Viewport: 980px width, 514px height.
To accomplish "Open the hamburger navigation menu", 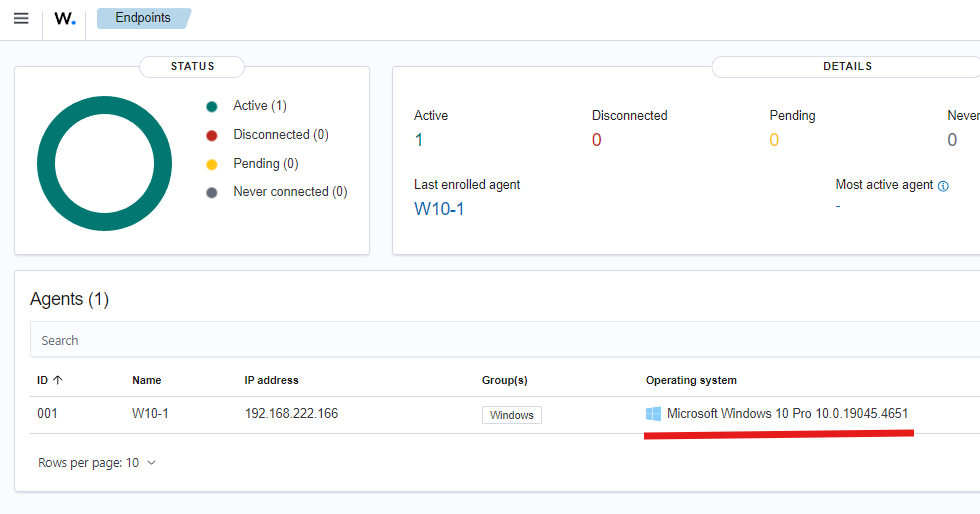I will click(x=21, y=18).
